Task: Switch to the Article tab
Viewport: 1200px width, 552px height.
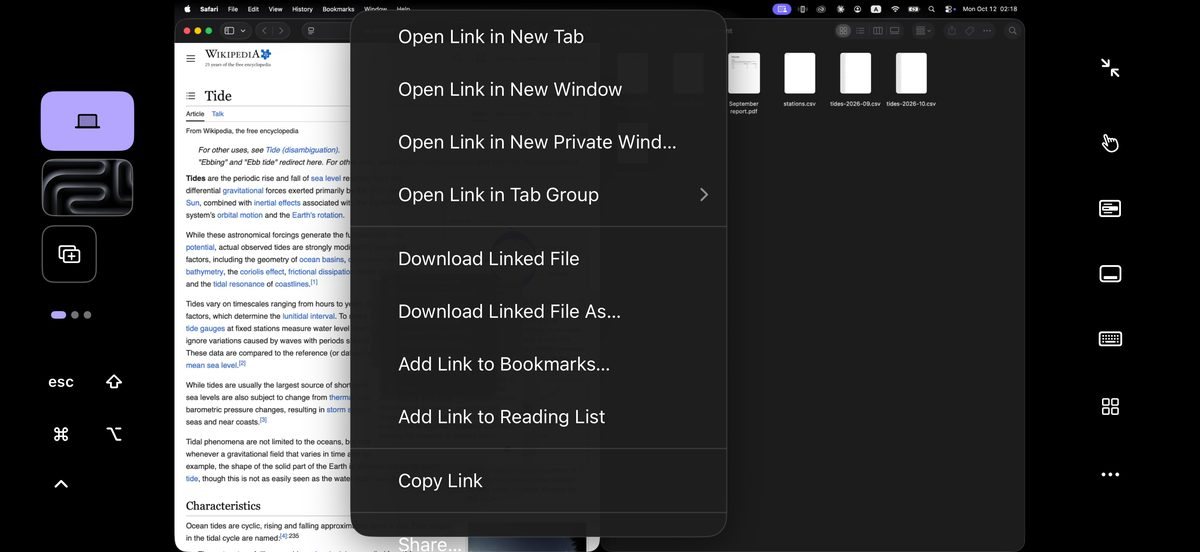Action: (x=195, y=114)
